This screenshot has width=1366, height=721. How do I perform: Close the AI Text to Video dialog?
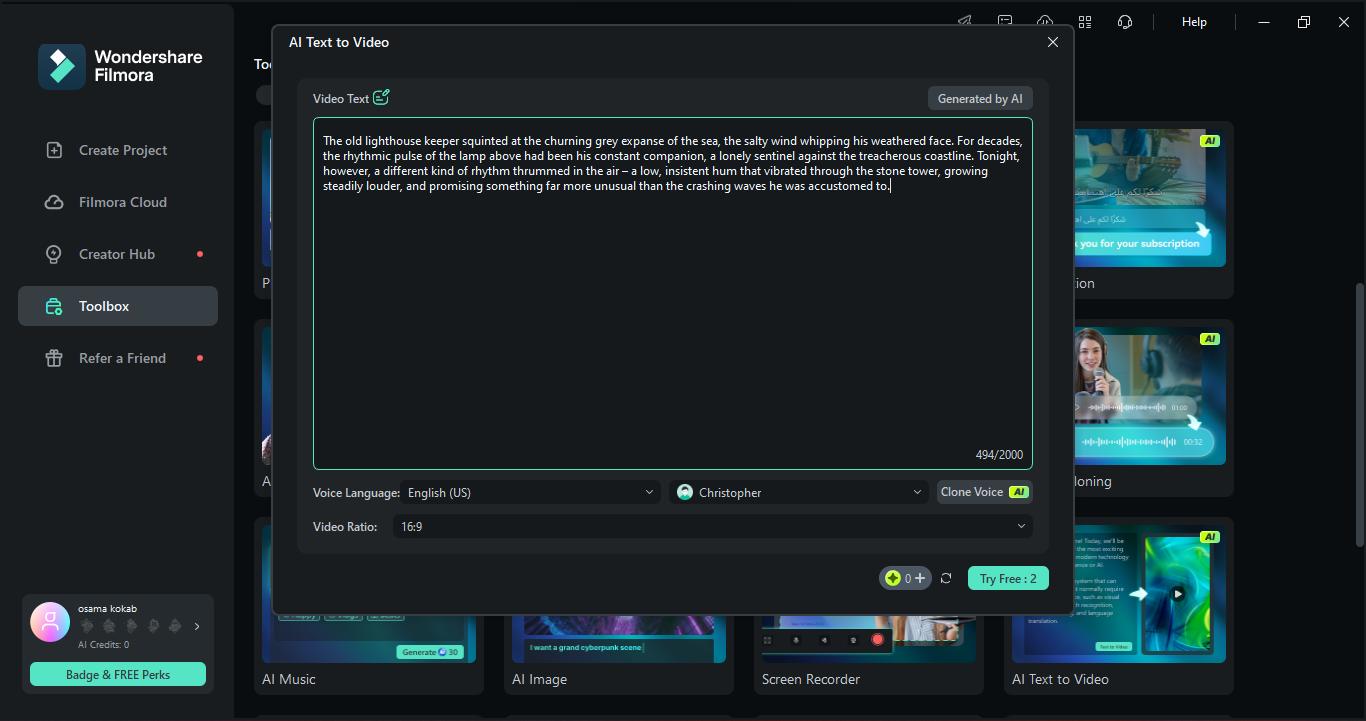1052,42
